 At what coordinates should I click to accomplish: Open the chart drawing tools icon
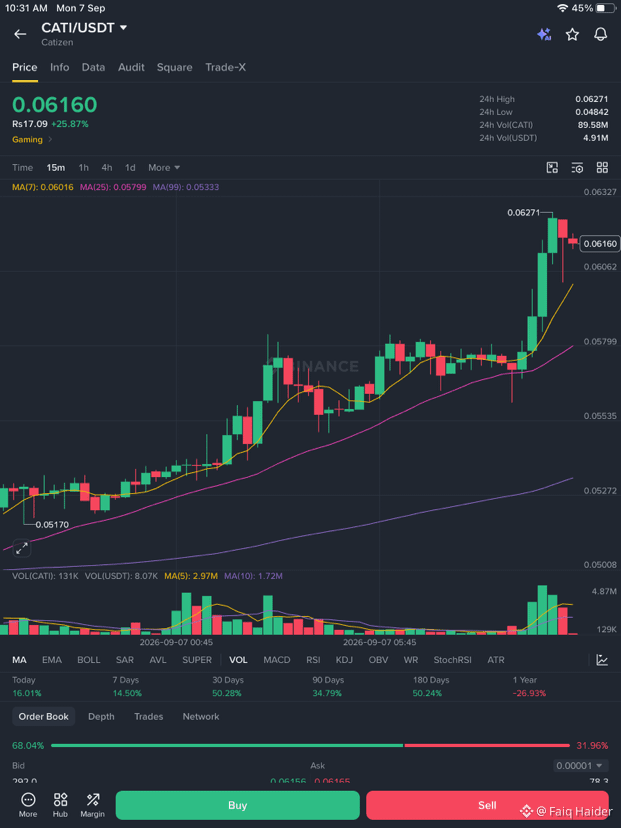click(552, 168)
